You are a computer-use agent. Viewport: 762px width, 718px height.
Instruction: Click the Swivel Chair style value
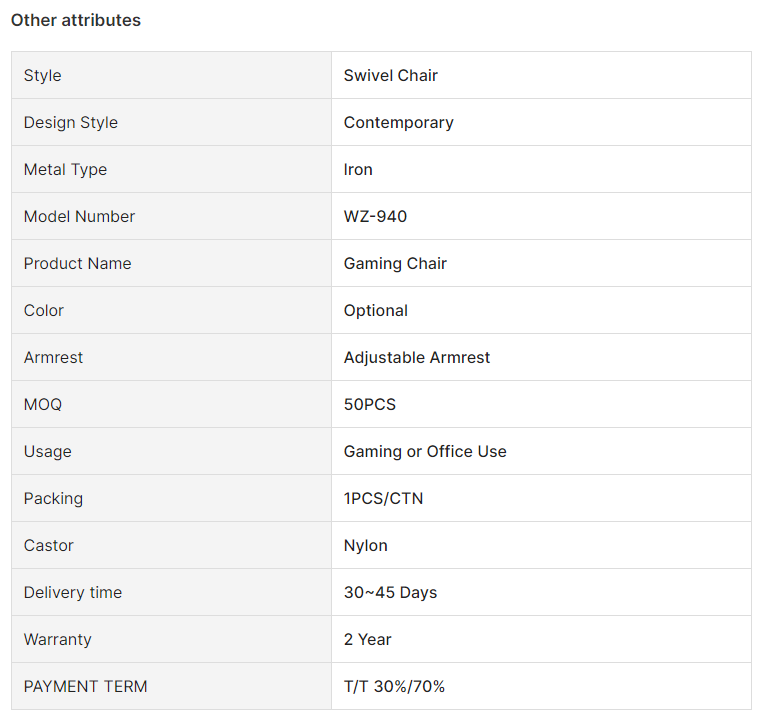pyautogui.click(x=391, y=75)
